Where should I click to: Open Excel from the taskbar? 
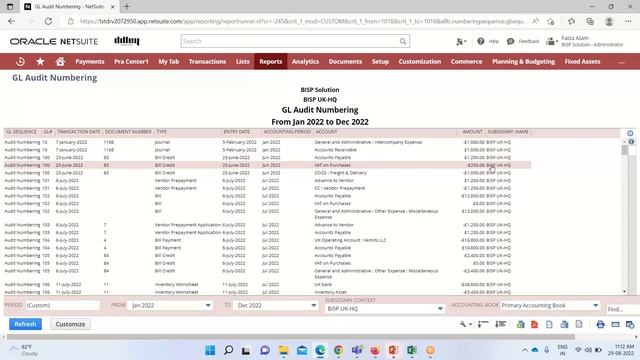point(411,350)
